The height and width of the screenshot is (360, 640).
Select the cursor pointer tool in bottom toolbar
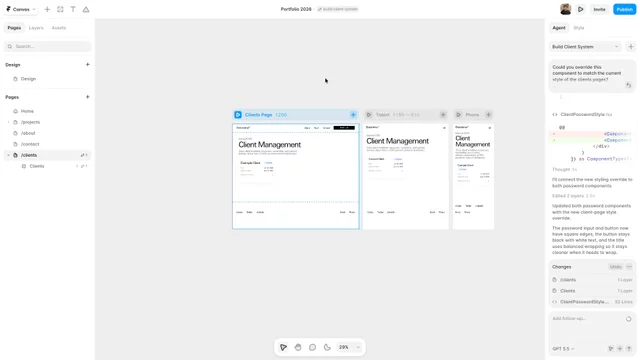[x=283, y=347]
